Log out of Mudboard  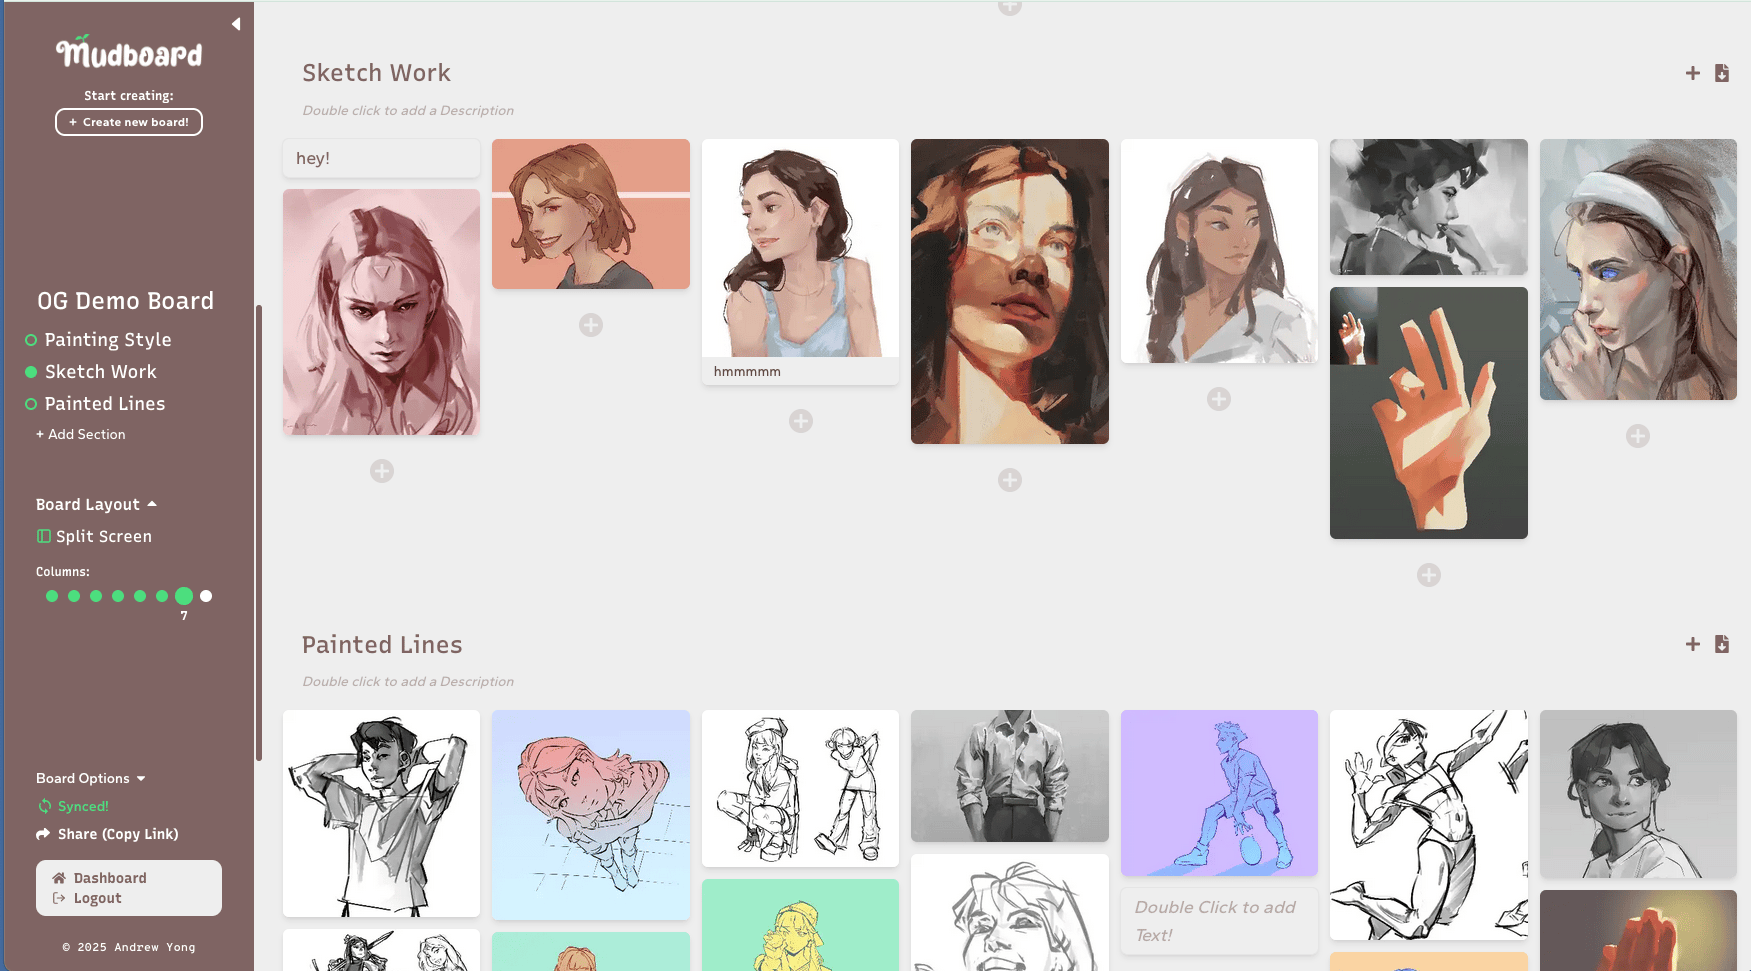point(87,898)
